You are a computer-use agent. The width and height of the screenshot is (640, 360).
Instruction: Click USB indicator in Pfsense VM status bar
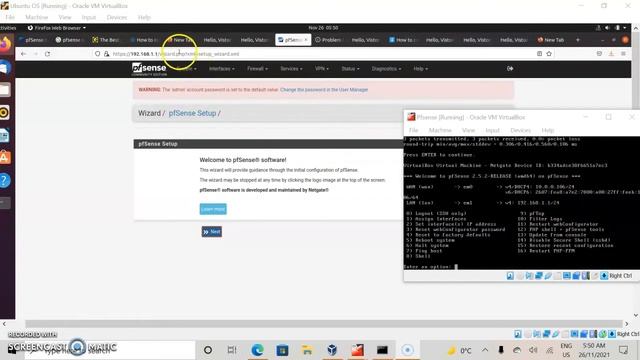(548, 276)
